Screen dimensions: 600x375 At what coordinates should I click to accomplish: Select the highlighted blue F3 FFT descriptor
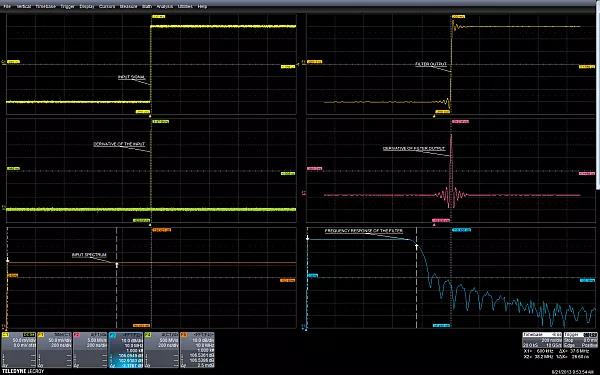[x=126, y=350]
